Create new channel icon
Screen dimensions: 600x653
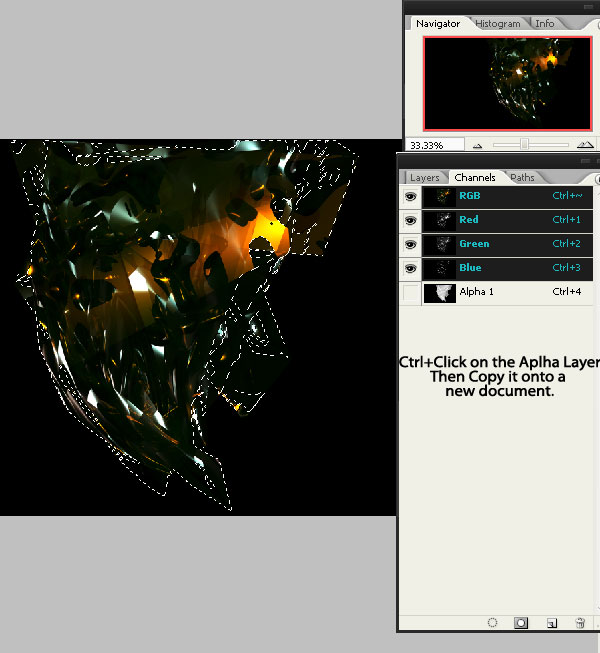tap(552, 623)
